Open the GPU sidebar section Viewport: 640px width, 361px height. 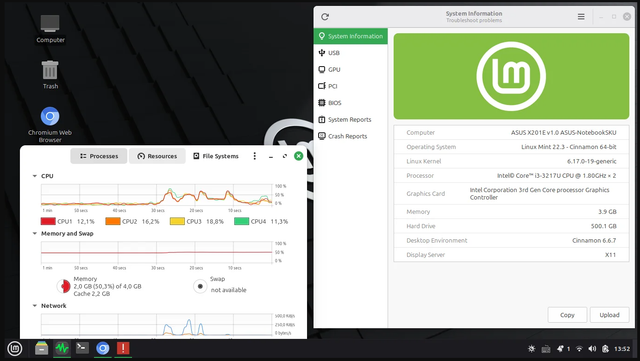pos(351,69)
